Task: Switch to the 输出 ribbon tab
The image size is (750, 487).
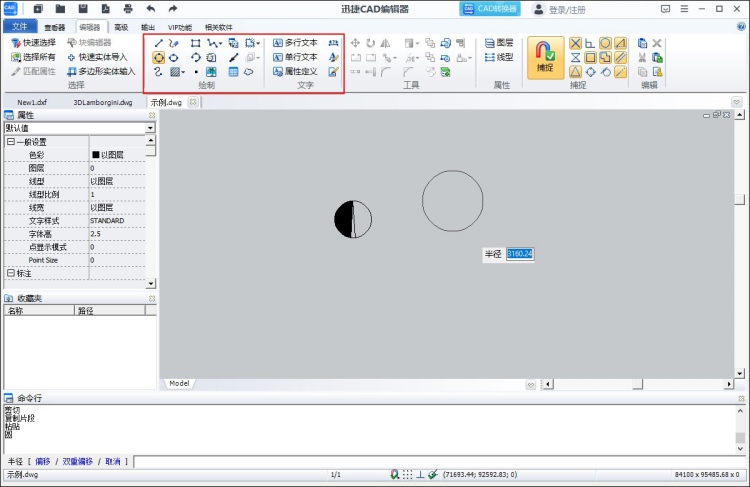Action: click(148, 27)
